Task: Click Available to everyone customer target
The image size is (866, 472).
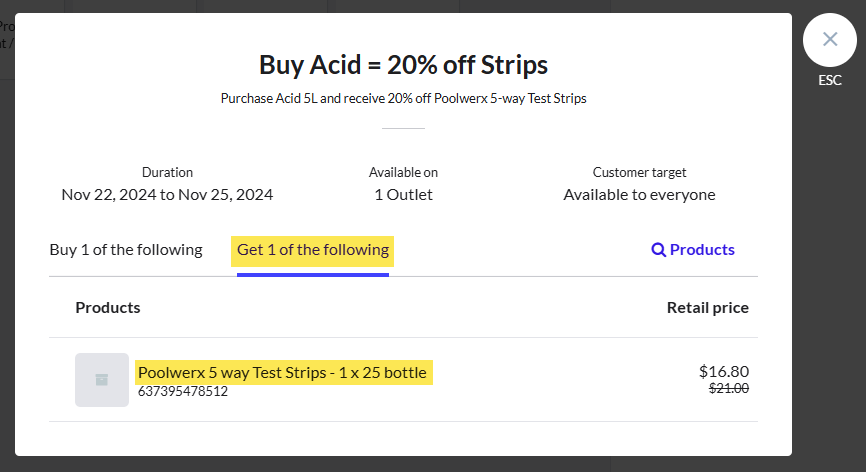Action: point(639,194)
